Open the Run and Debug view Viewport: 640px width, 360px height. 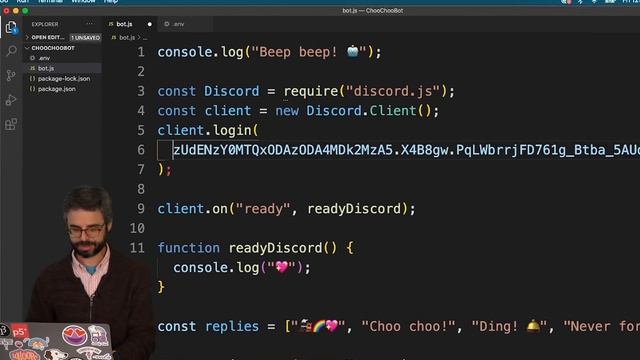pos(11,100)
